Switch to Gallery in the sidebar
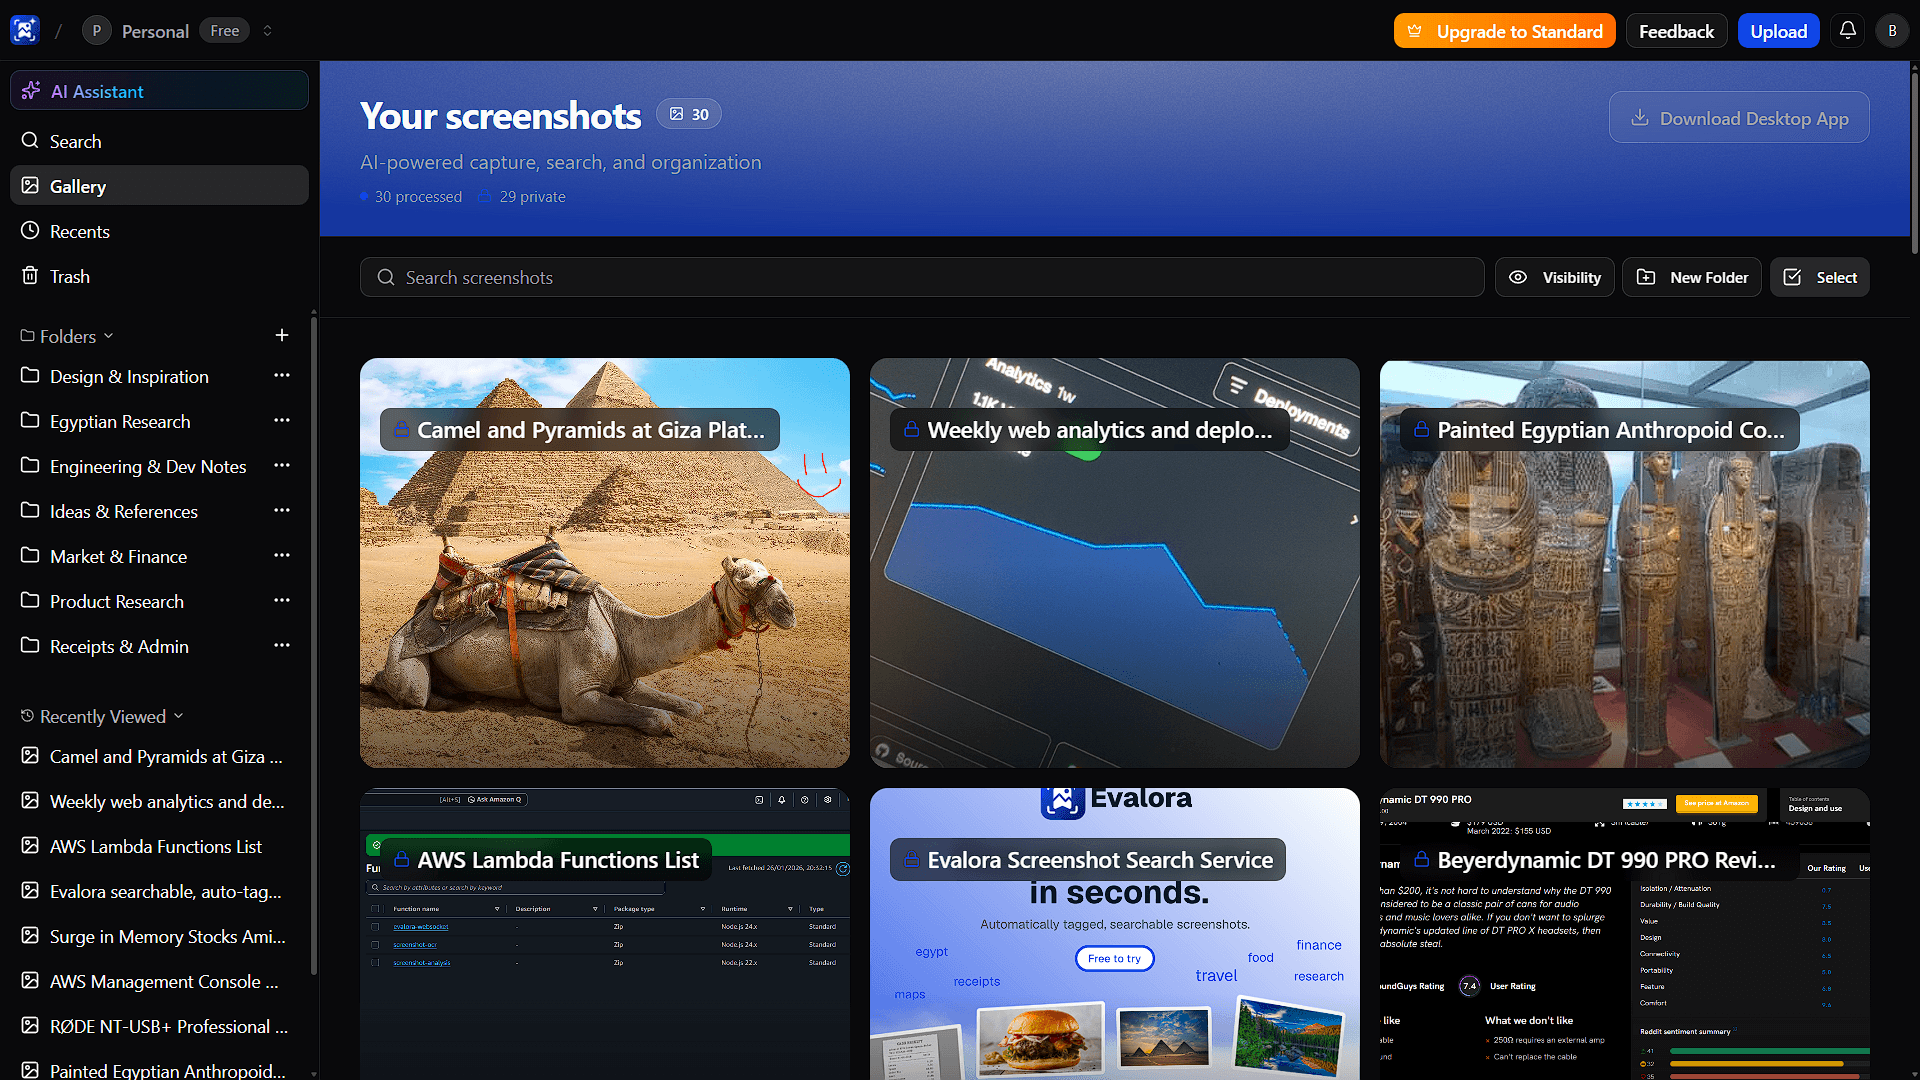 78,186
